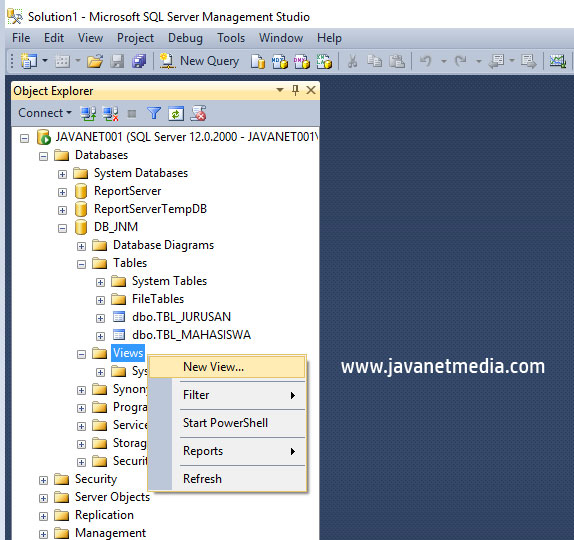This screenshot has width=574, height=540.
Task: Collapse the Databases folder
Action: coord(44,156)
